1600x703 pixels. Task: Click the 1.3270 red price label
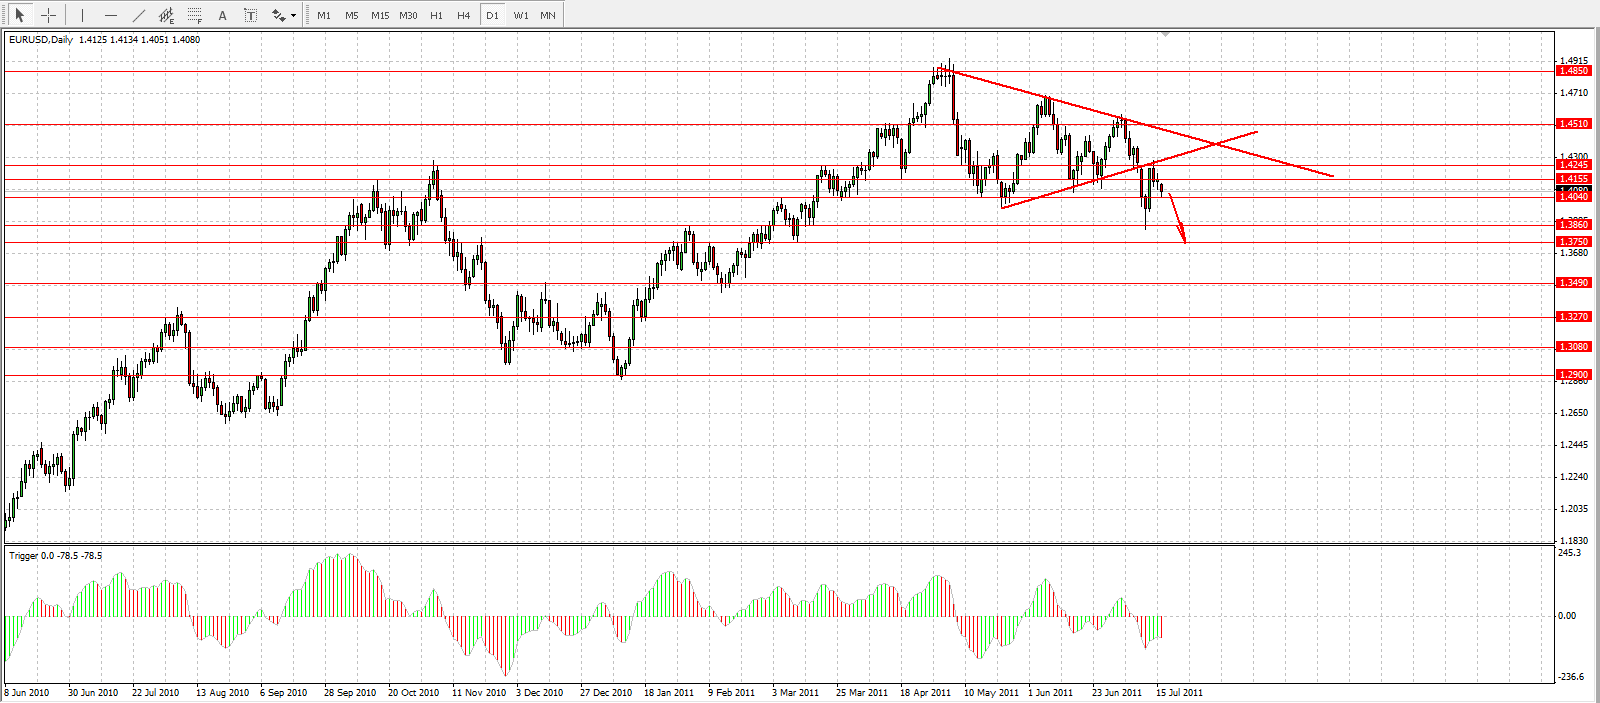pyautogui.click(x=1574, y=317)
